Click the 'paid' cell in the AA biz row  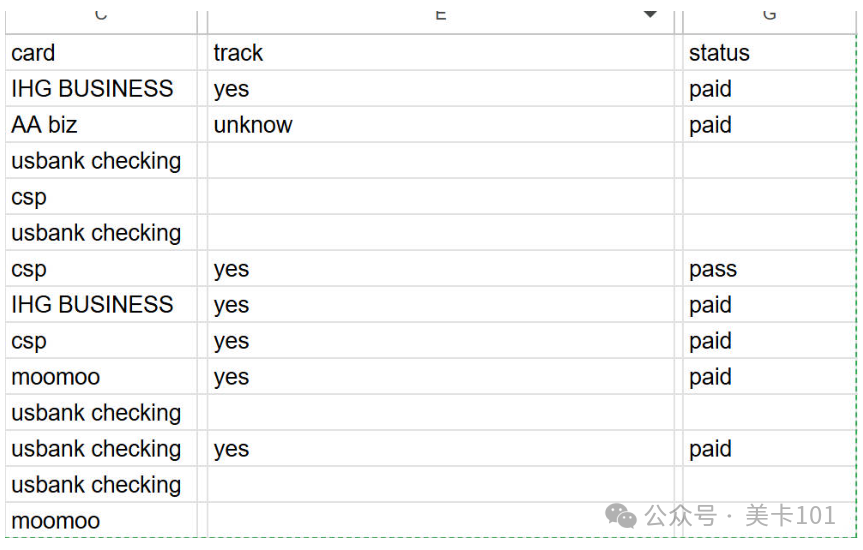(769, 124)
